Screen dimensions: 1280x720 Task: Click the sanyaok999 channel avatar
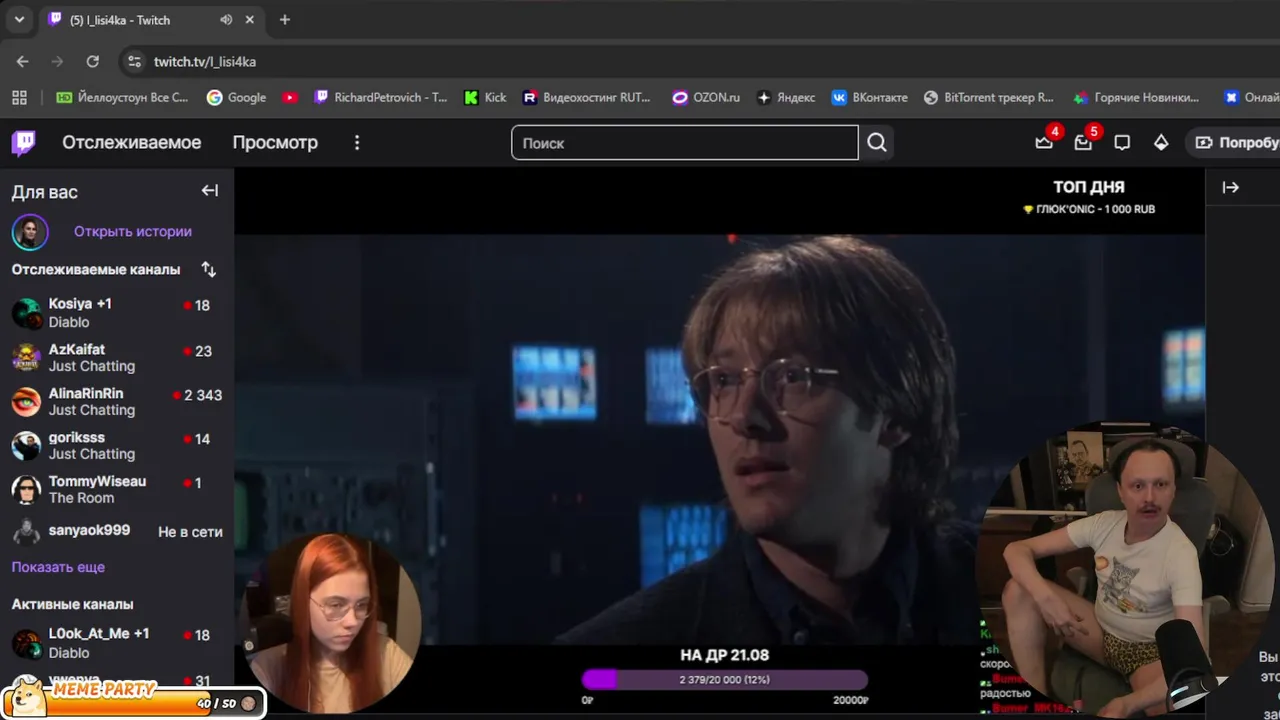pos(26,531)
